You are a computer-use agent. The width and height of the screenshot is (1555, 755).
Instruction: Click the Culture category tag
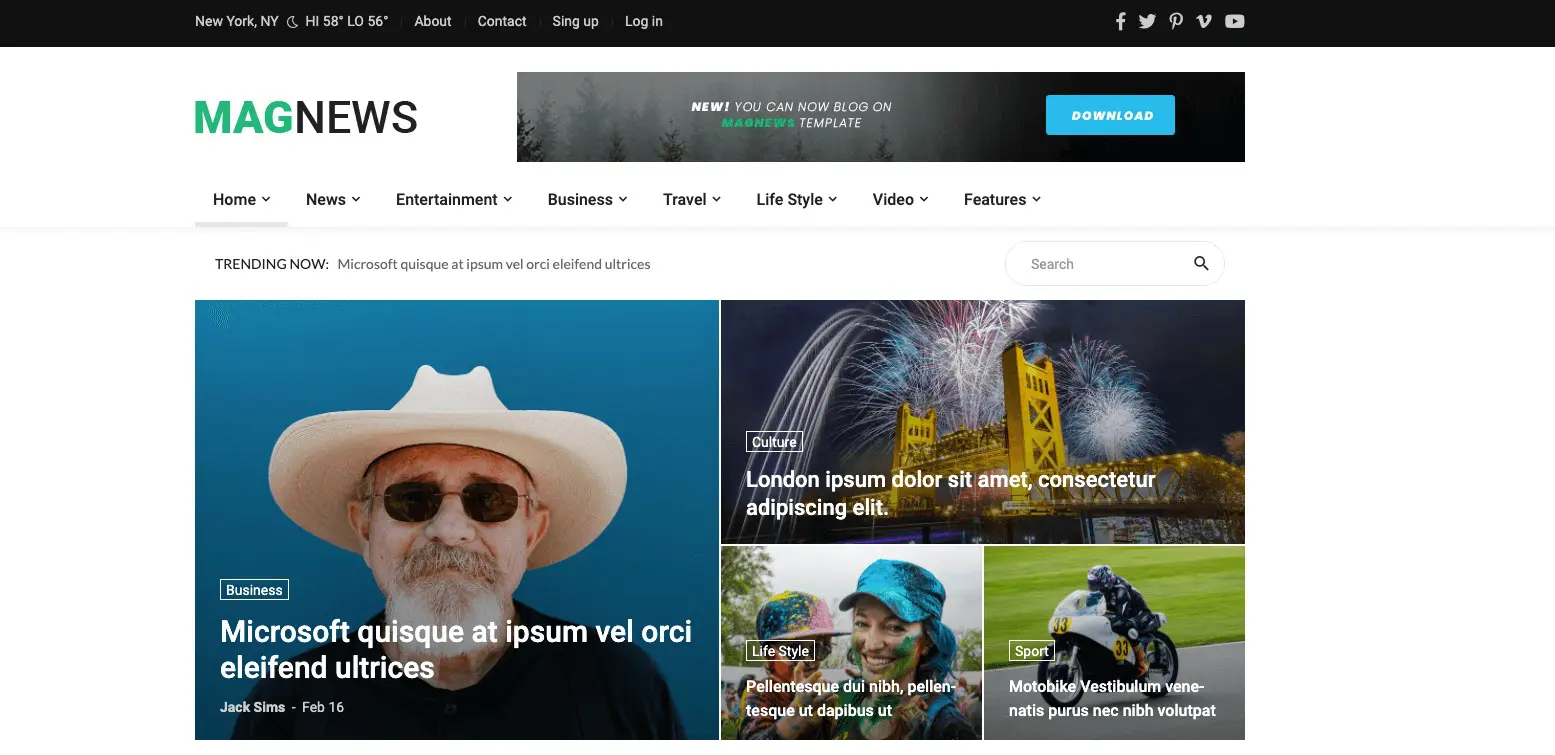coord(774,442)
